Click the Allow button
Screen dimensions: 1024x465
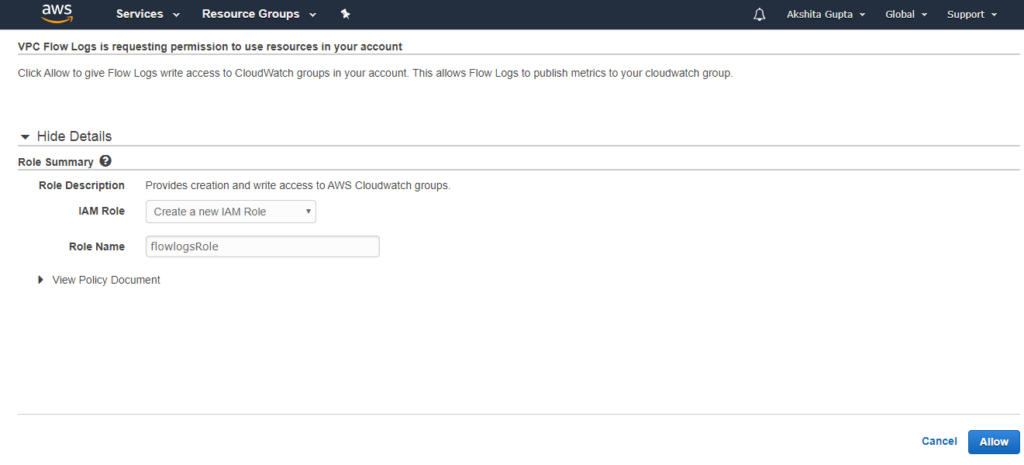coord(993,441)
